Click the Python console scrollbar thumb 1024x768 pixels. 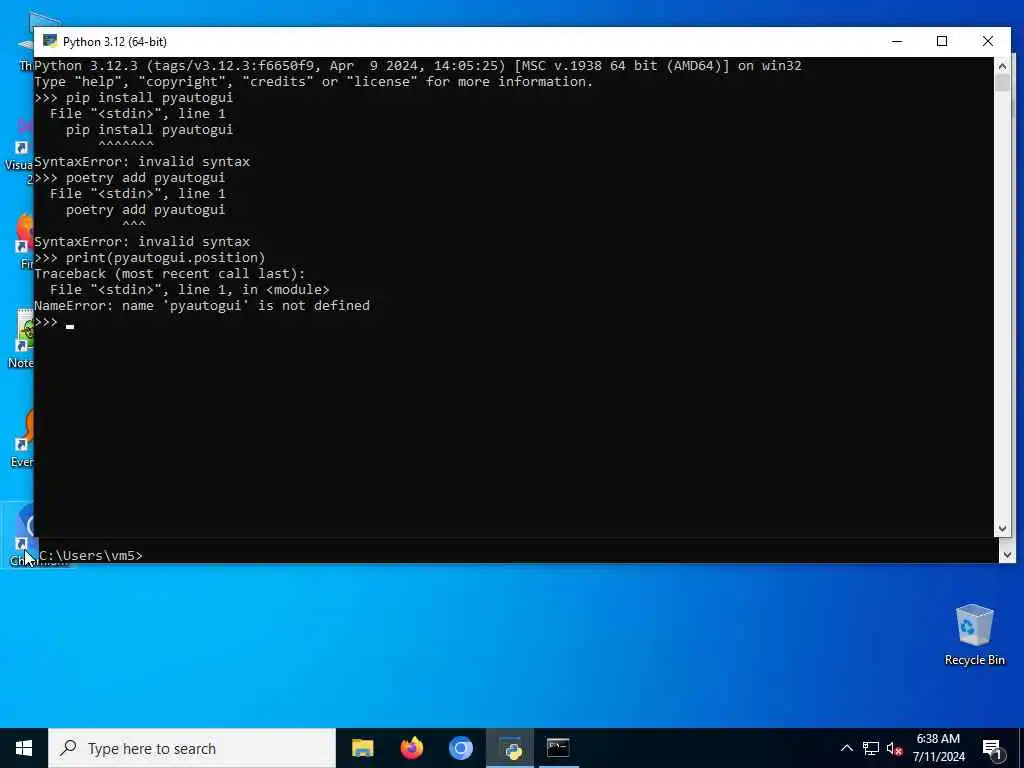pyautogui.click(x=1002, y=82)
